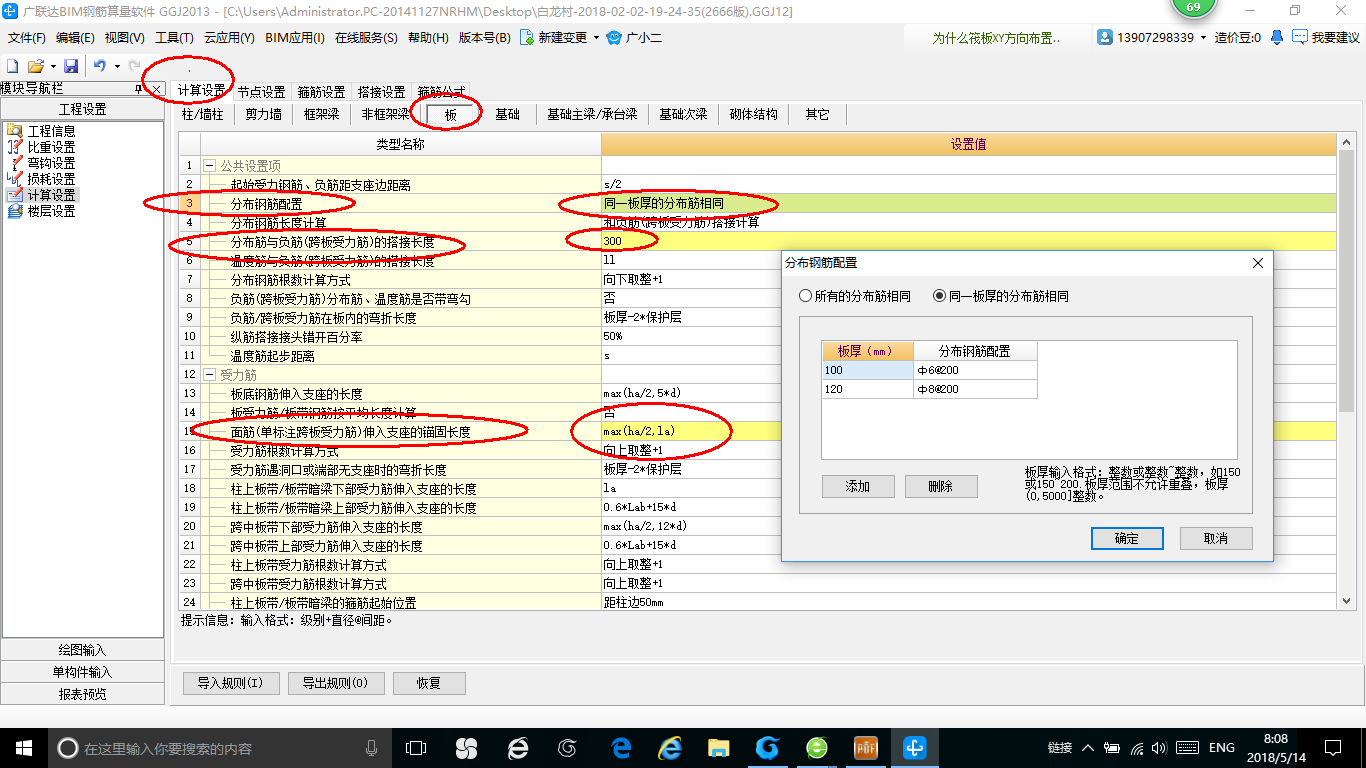Viewport: 1366px width, 768px height.
Task: Click the Save disk icon in toolbar
Action: 71,66
